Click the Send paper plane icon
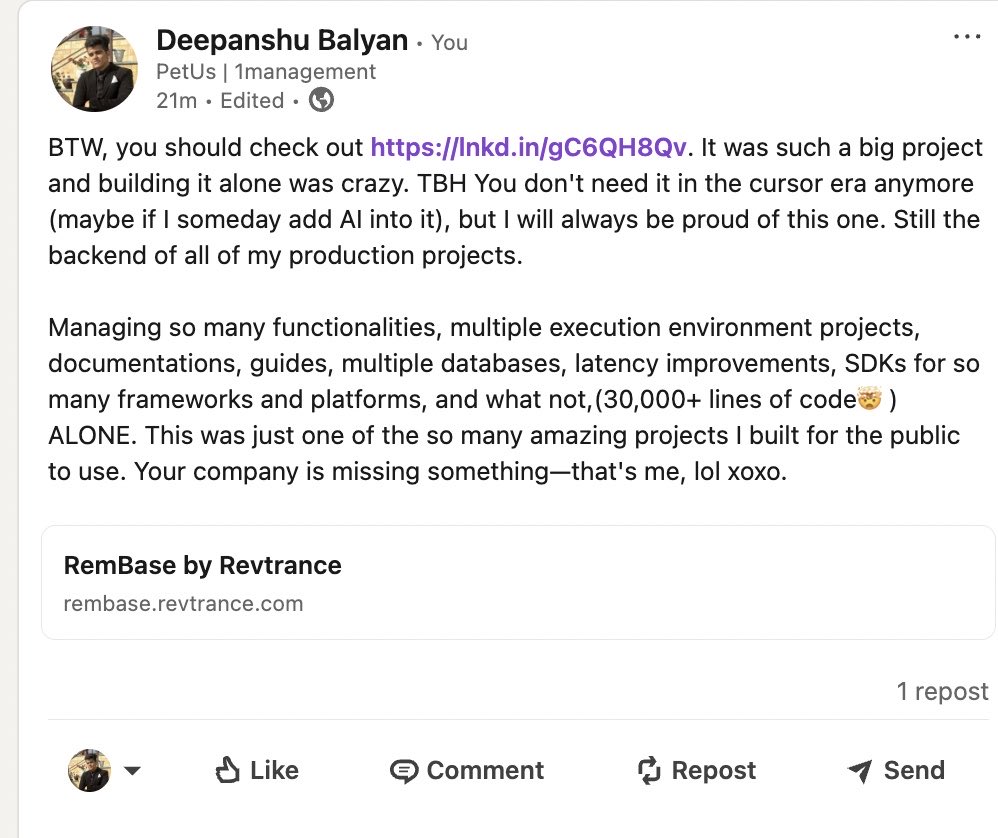 (860, 771)
